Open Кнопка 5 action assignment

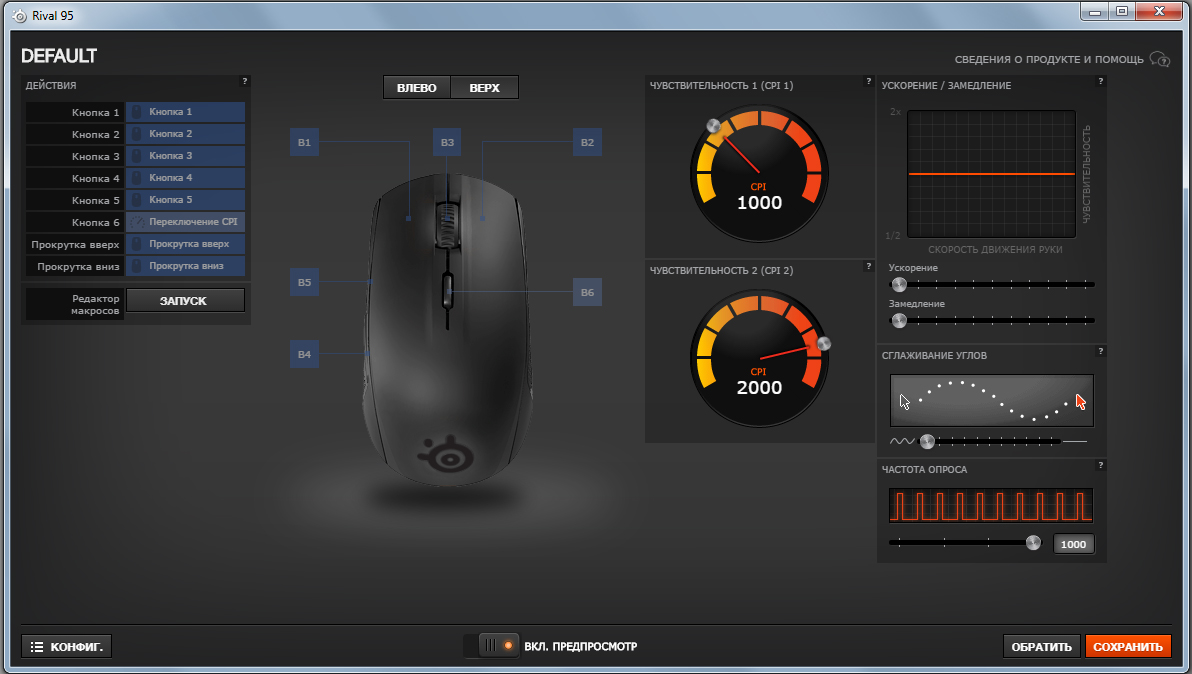pos(185,200)
